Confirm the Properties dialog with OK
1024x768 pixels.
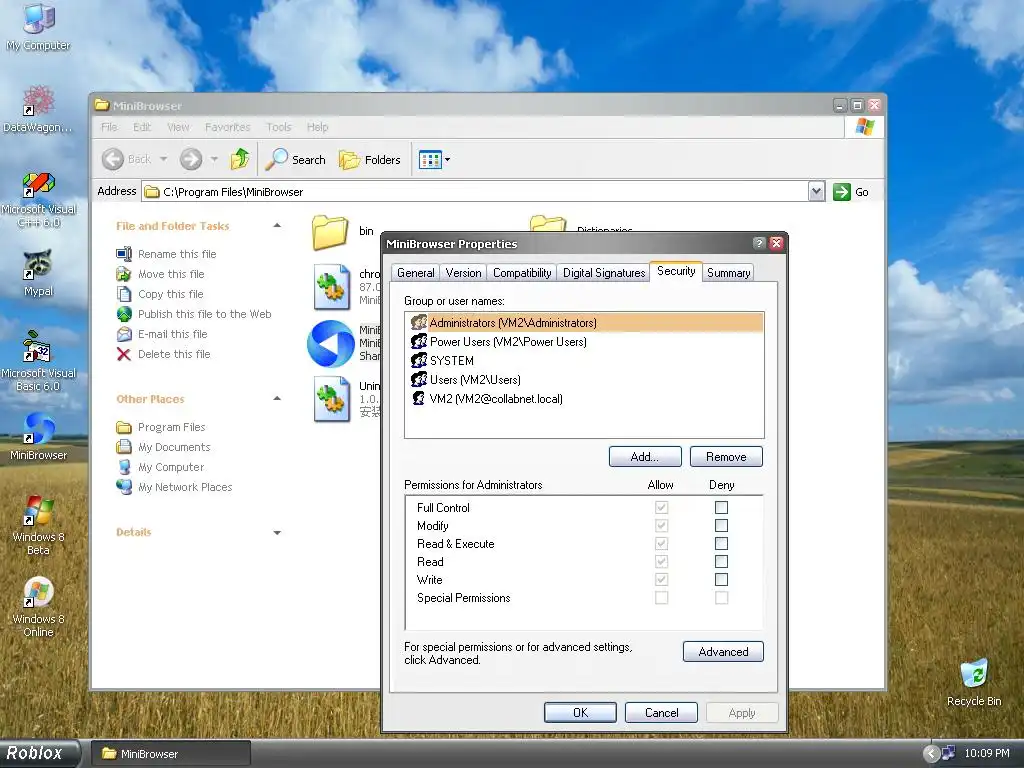[580, 712]
